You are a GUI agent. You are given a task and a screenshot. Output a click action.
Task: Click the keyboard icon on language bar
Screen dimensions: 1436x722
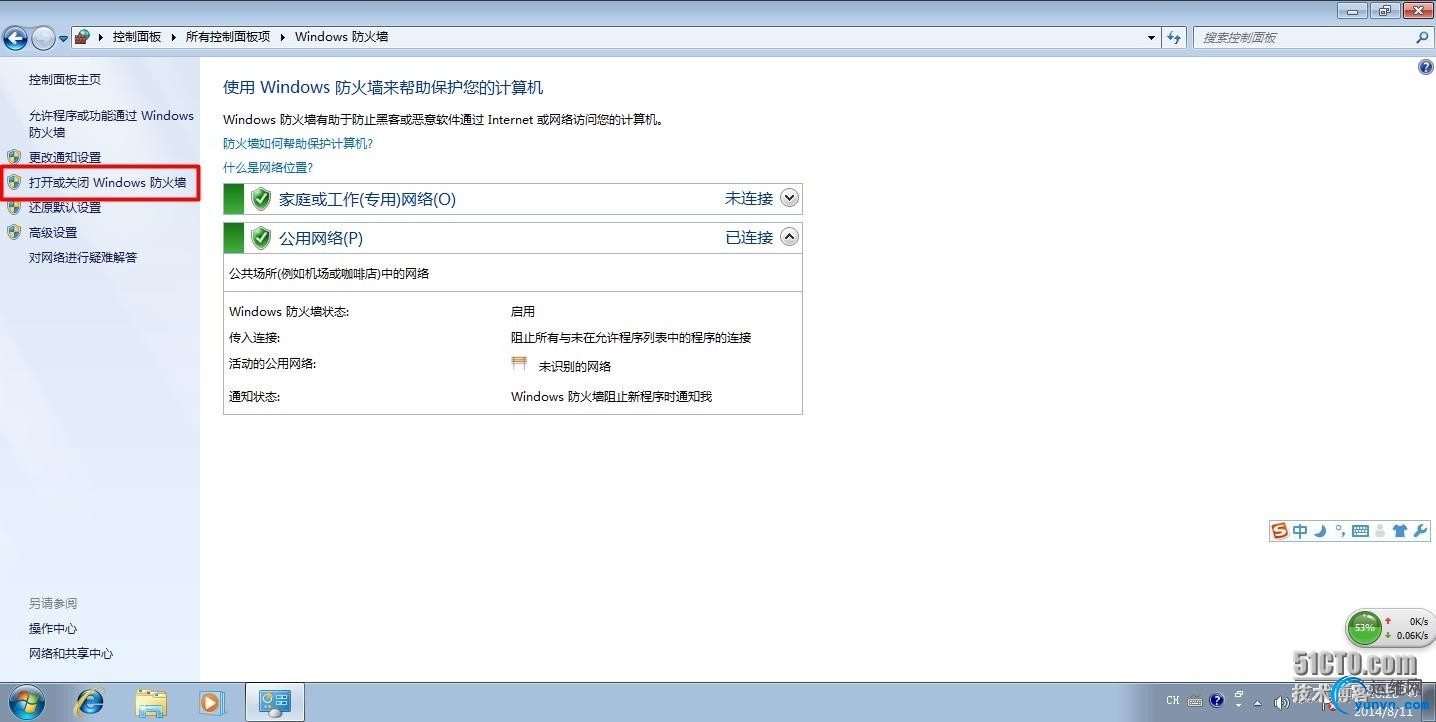(x=1197, y=701)
